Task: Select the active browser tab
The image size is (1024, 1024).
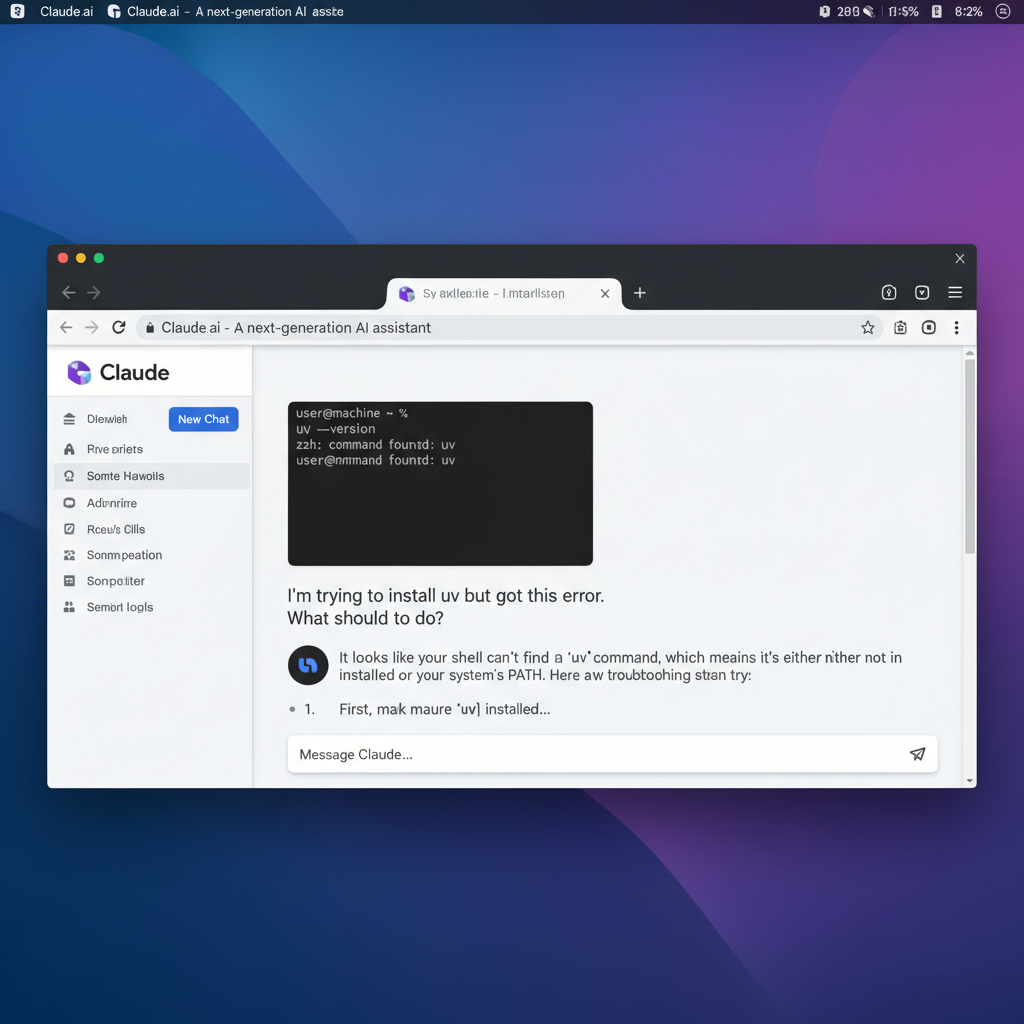Action: 504,294
